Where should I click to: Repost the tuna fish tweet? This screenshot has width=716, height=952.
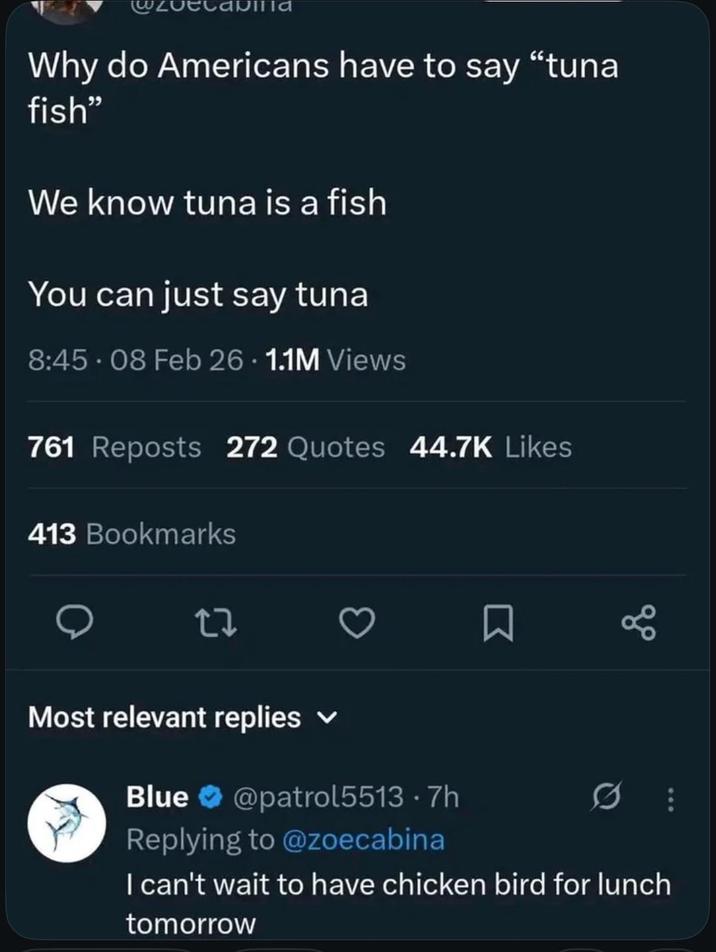pyautogui.click(x=216, y=622)
